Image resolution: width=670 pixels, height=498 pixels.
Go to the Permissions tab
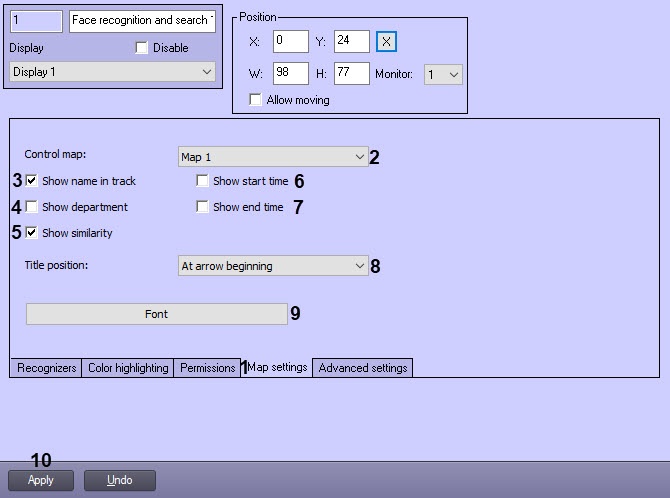[x=207, y=368]
